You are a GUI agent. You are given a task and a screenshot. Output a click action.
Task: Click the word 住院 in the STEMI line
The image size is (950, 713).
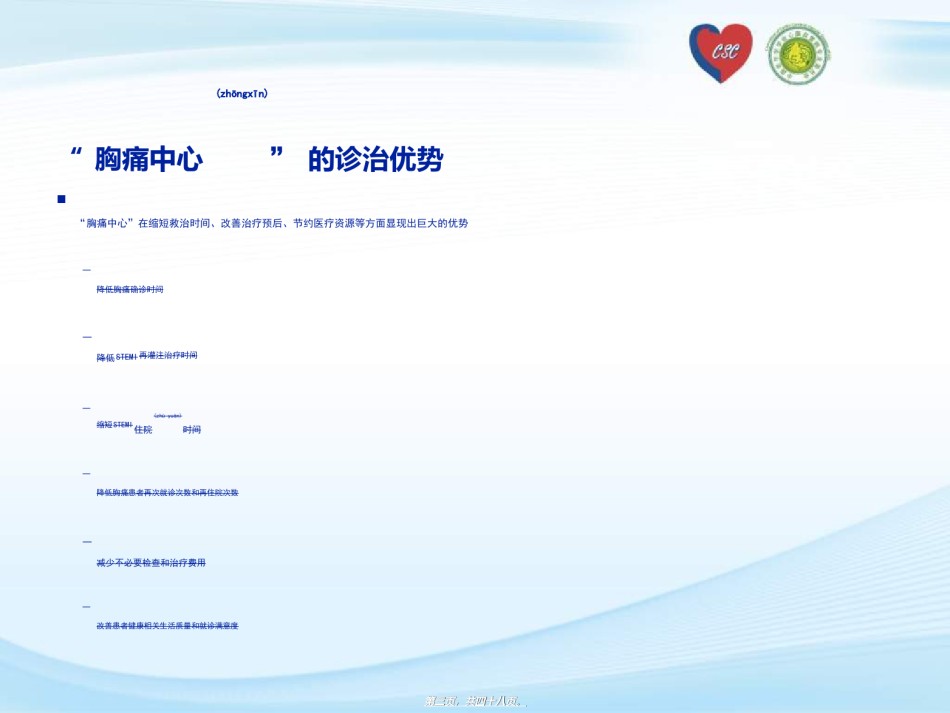pos(143,429)
